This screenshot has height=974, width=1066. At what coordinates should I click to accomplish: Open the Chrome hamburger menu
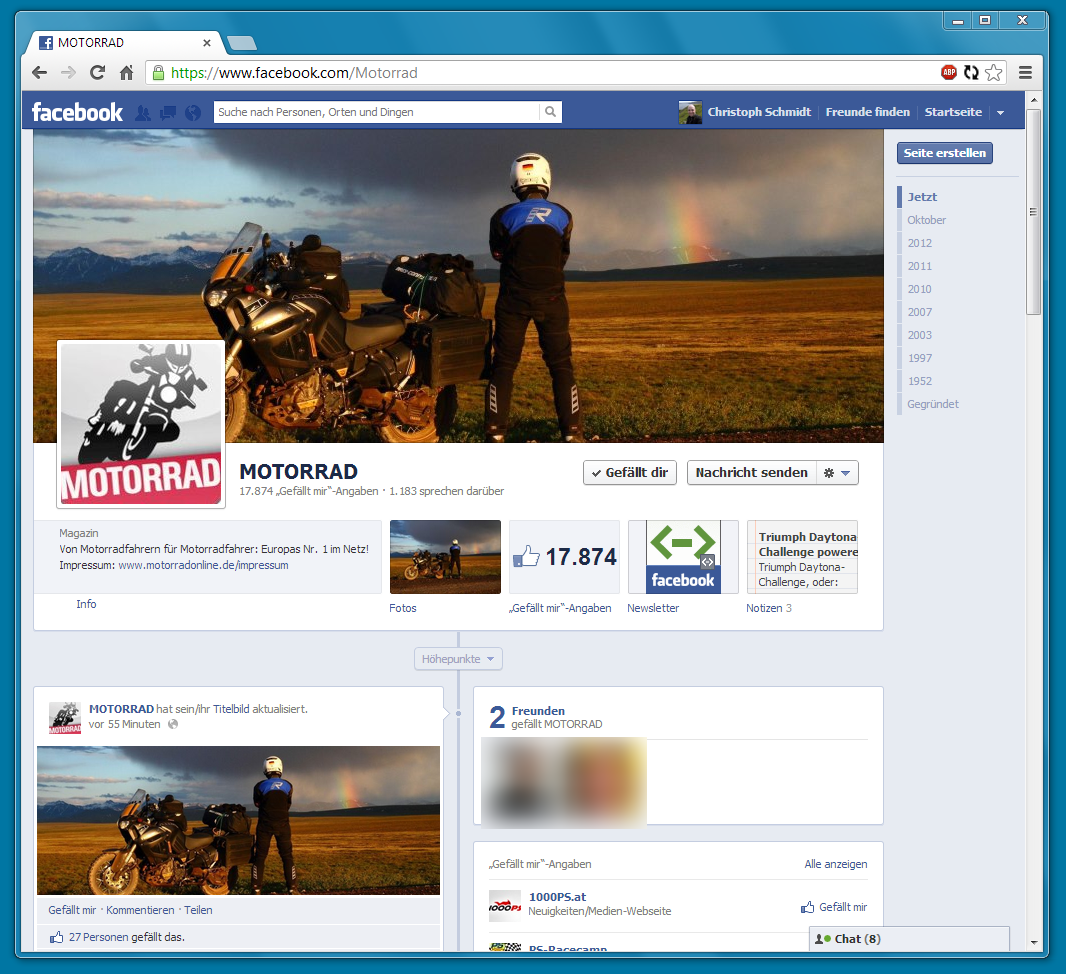pyautogui.click(x=1025, y=72)
